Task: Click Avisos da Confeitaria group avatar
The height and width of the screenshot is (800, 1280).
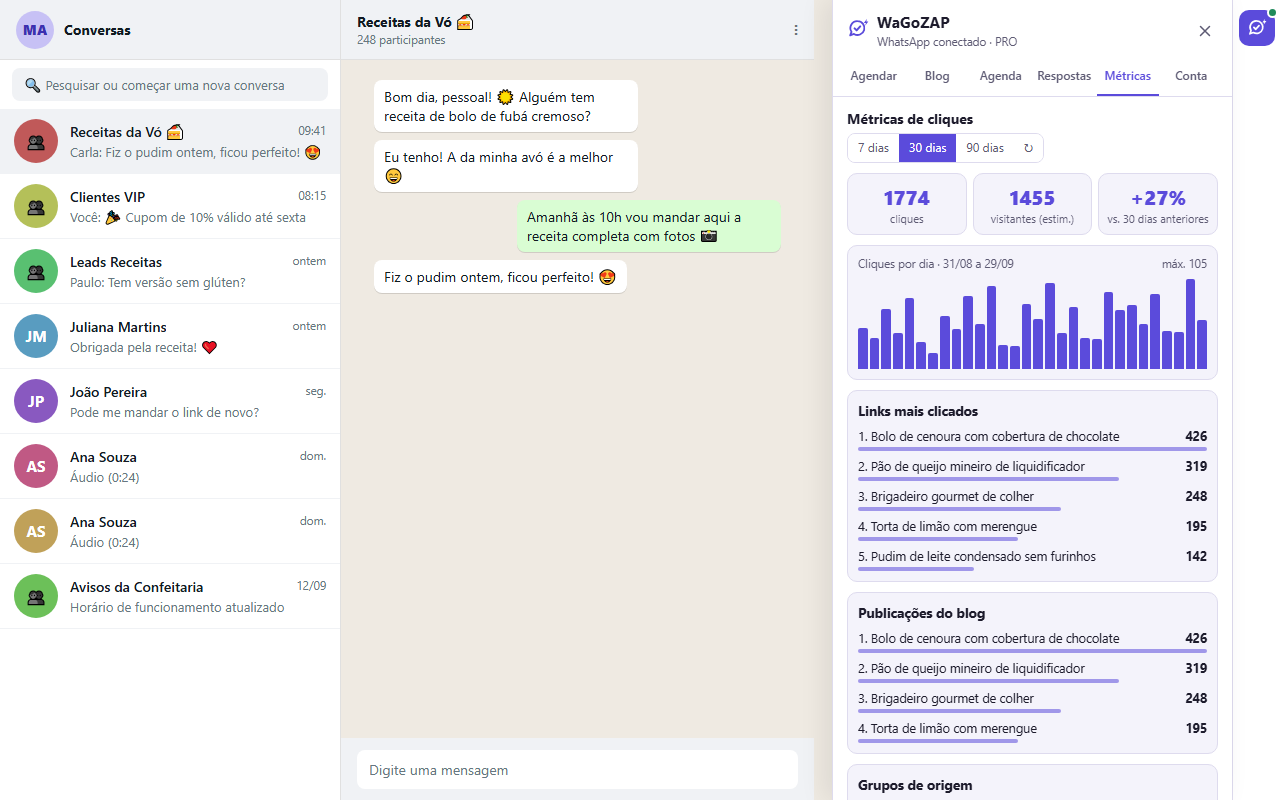Action: pos(36,596)
